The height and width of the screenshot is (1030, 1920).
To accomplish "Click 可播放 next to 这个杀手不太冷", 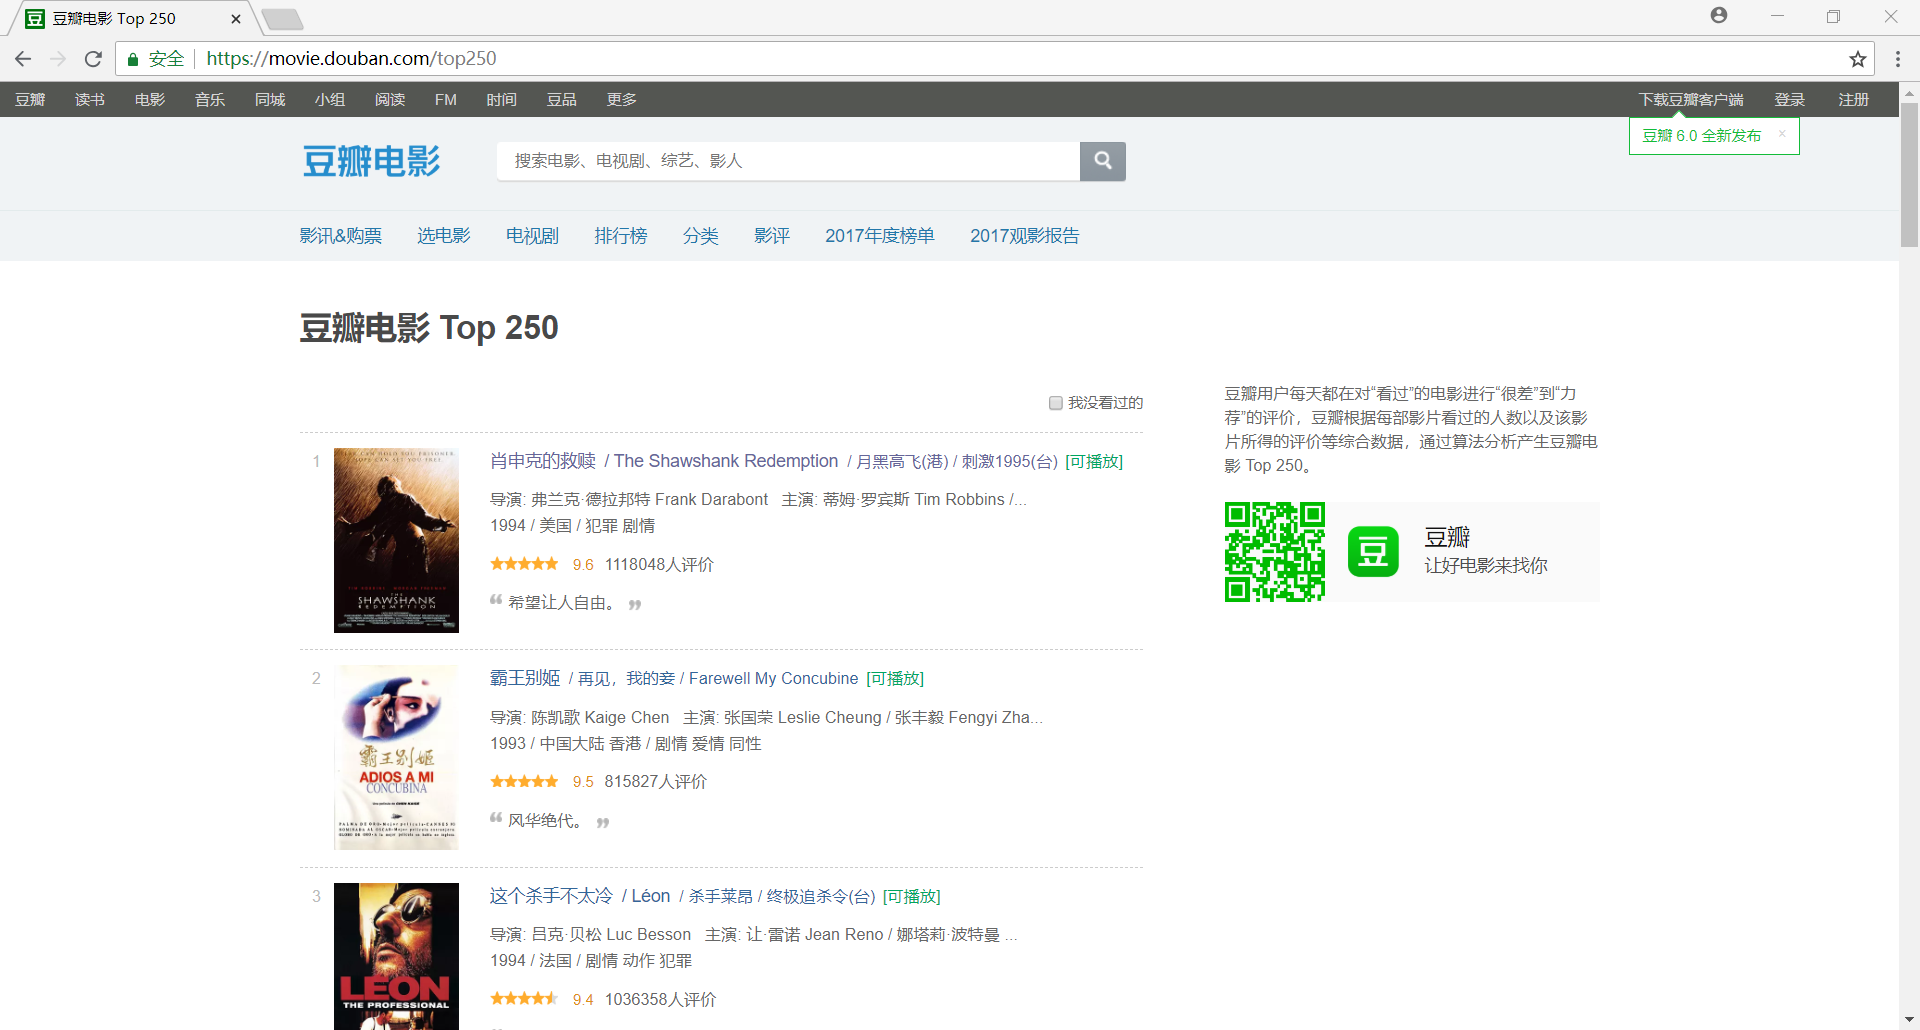I will (912, 896).
